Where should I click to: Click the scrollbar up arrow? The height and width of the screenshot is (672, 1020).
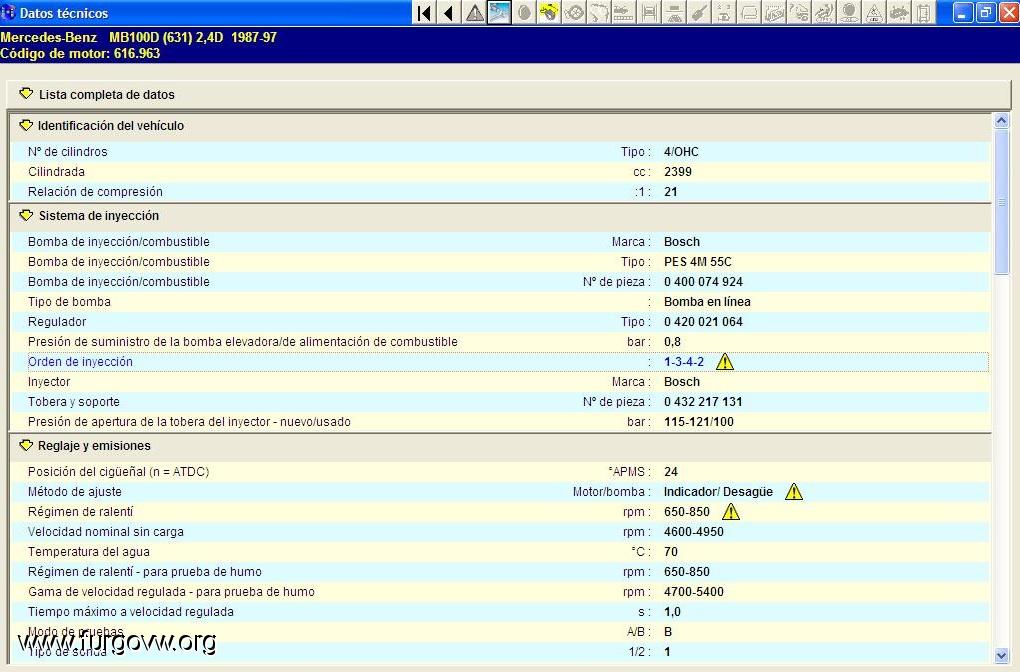point(1001,120)
